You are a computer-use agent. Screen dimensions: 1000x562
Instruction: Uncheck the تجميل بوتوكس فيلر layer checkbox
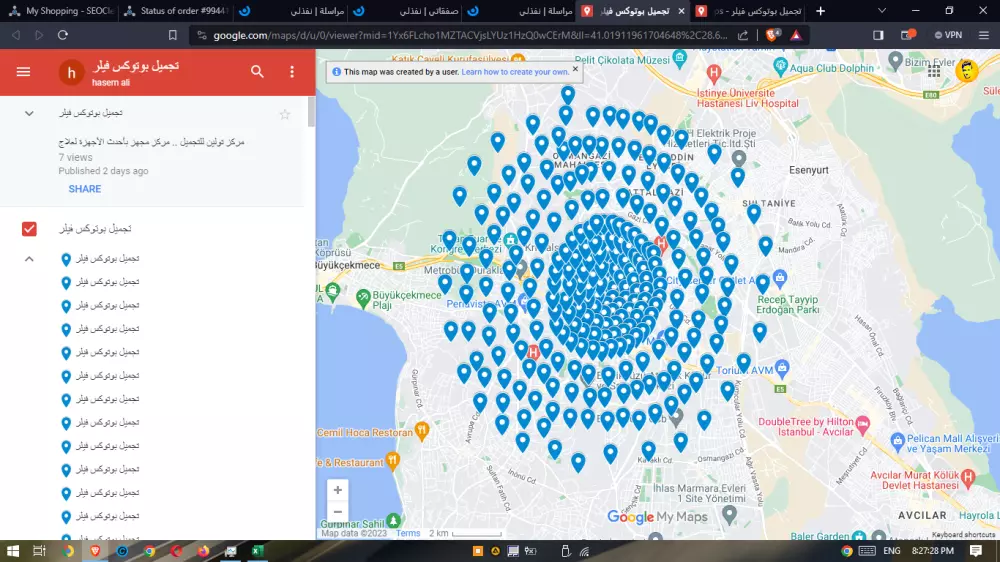point(29,229)
